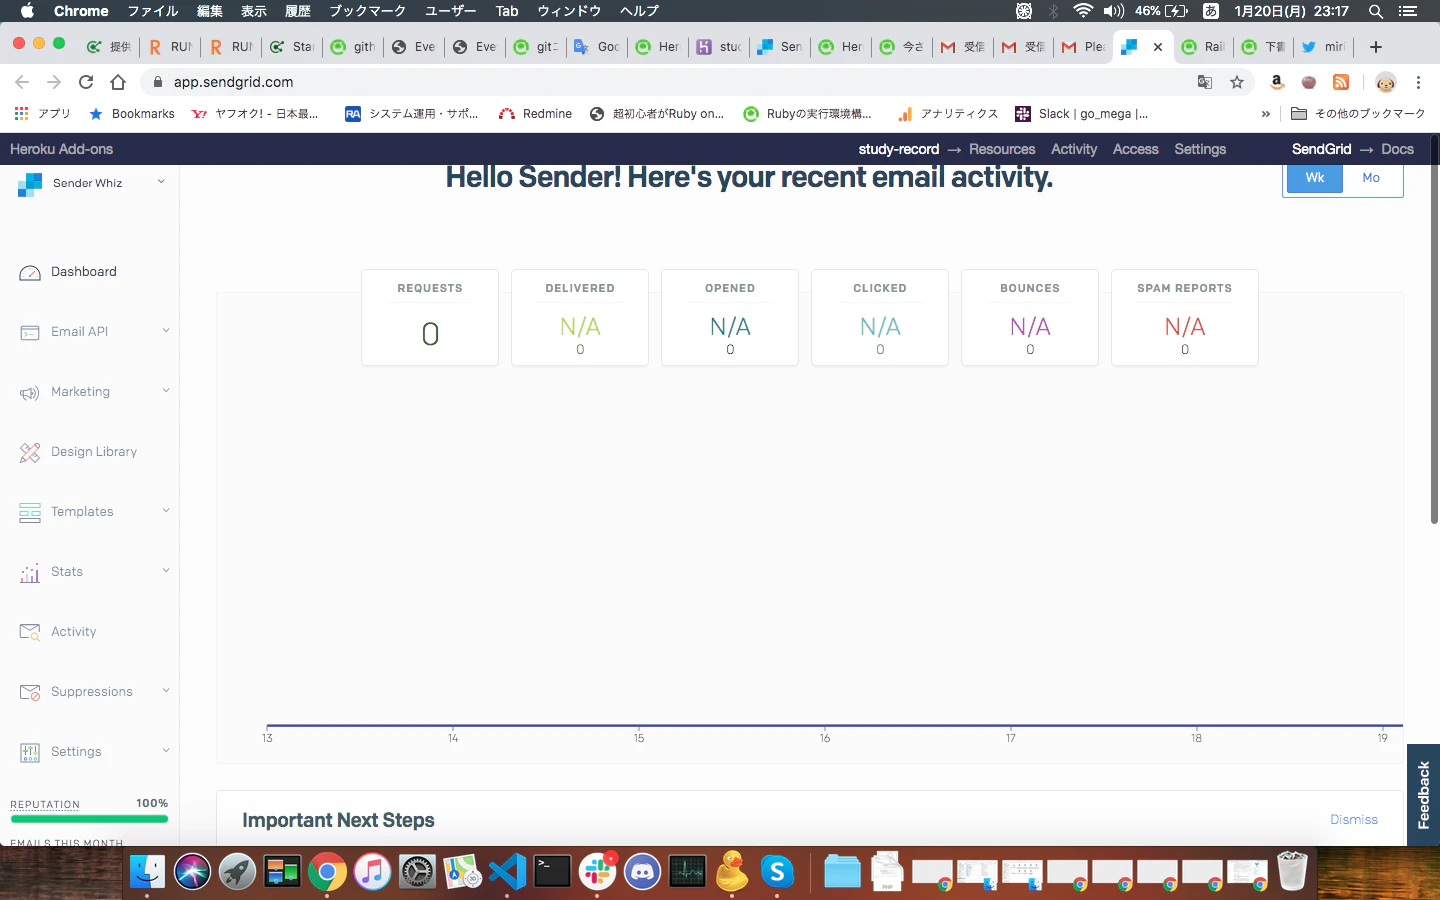Click the SPAM REPORTS stat card
This screenshot has height=900, width=1440.
tap(1185, 317)
